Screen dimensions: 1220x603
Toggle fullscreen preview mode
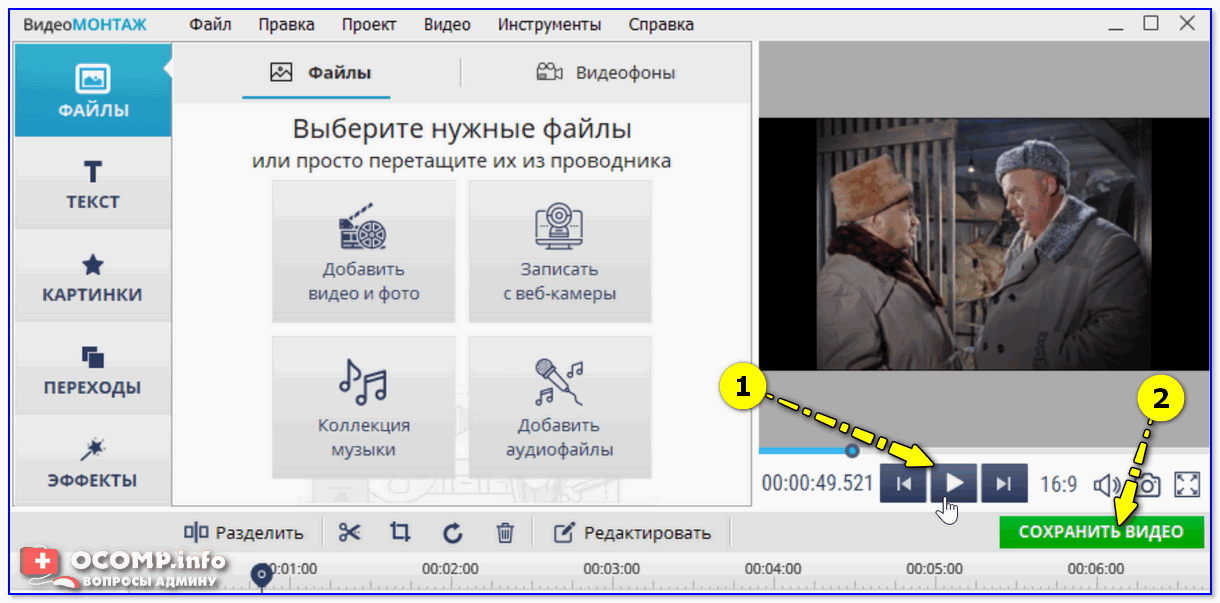tap(1187, 485)
